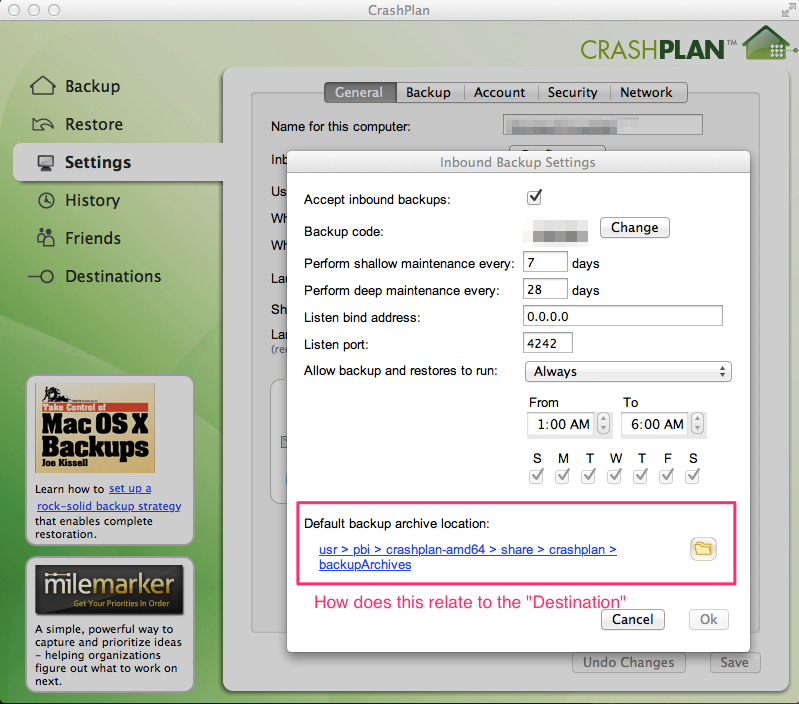Click Listen port field 4242
This screenshot has width=799, height=704.
click(x=548, y=343)
